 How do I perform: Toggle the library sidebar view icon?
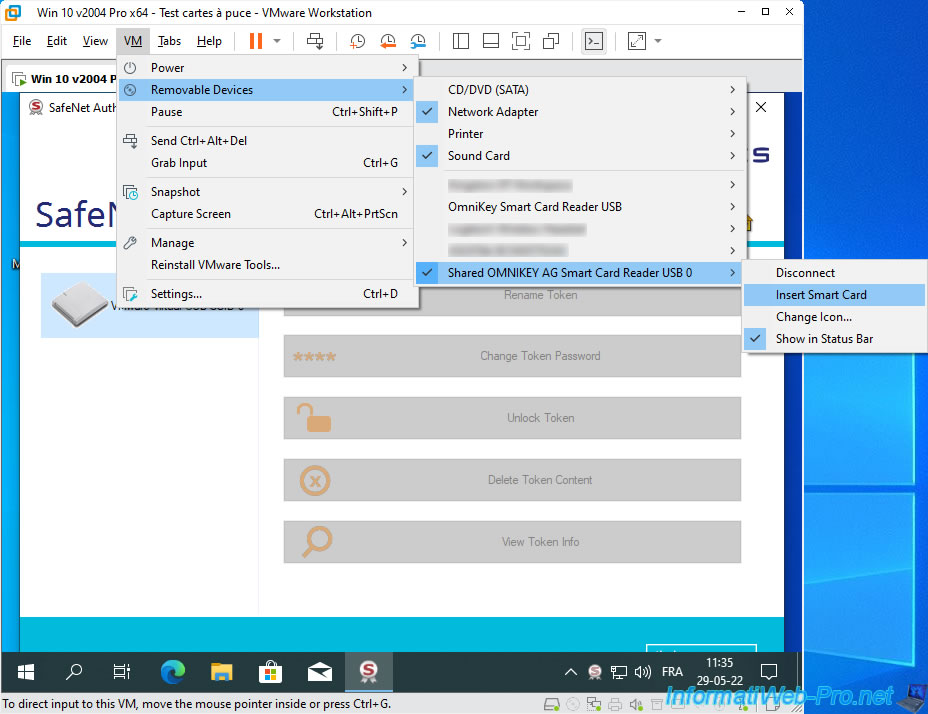pyautogui.click(x=460, y=41)
